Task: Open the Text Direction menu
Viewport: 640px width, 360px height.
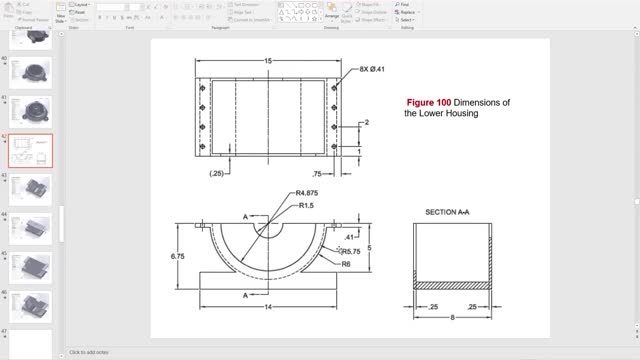Action: tap(243, 4)
